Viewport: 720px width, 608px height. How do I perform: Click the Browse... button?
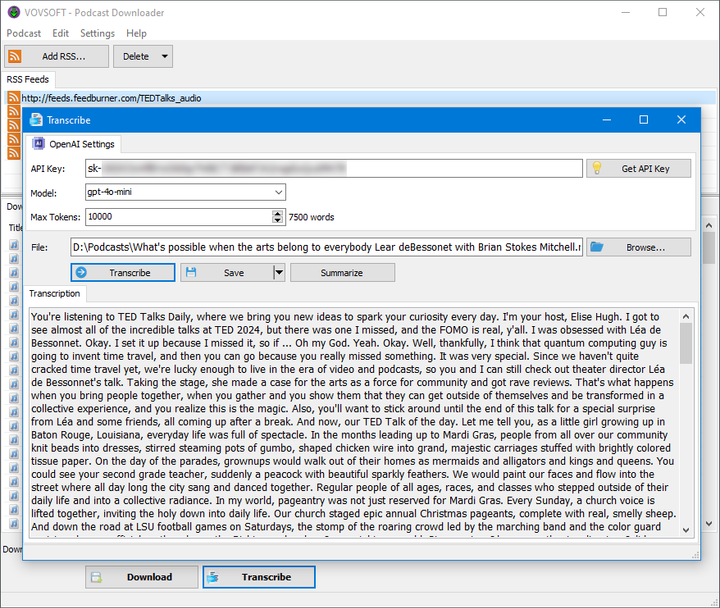pos(638,248)
